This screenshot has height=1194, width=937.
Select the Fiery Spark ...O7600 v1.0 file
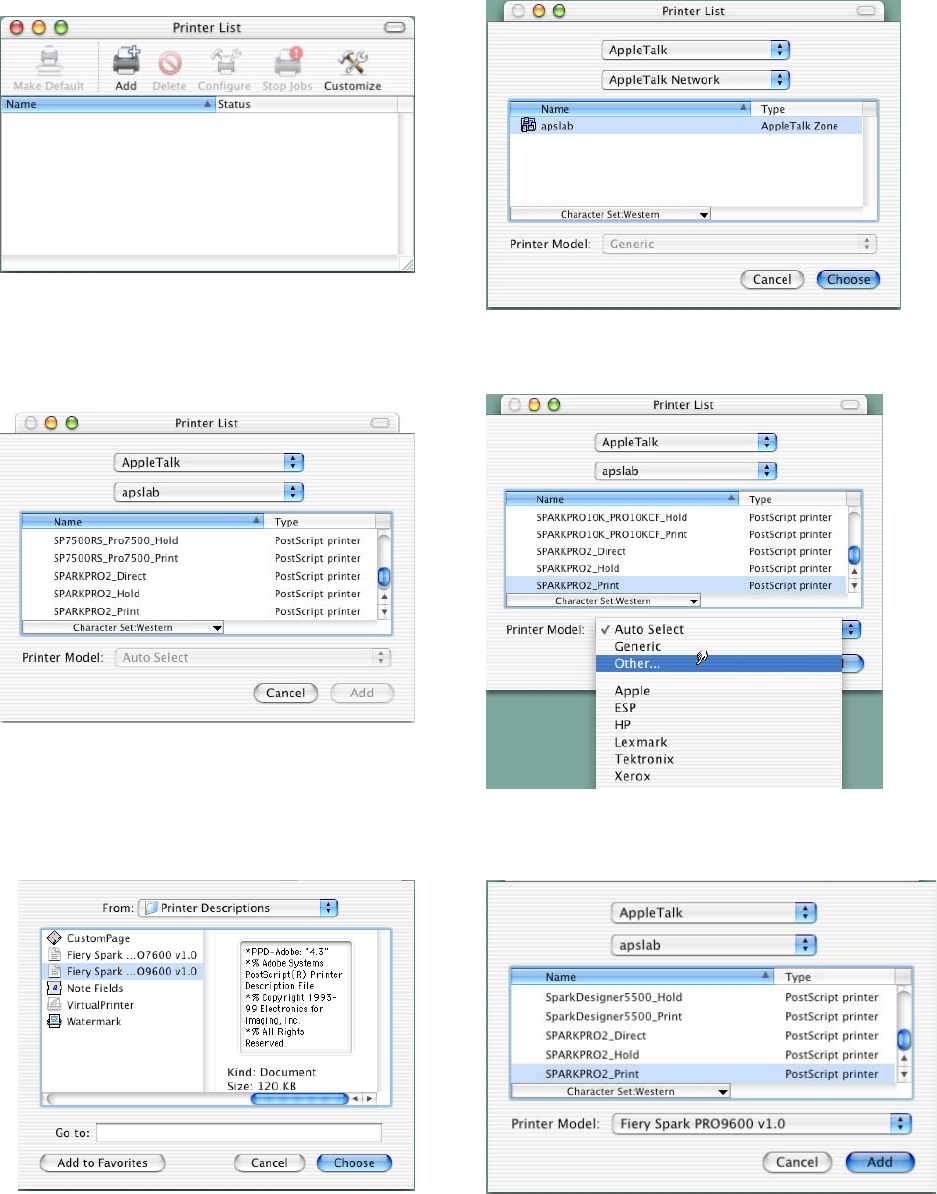(122, 955)
